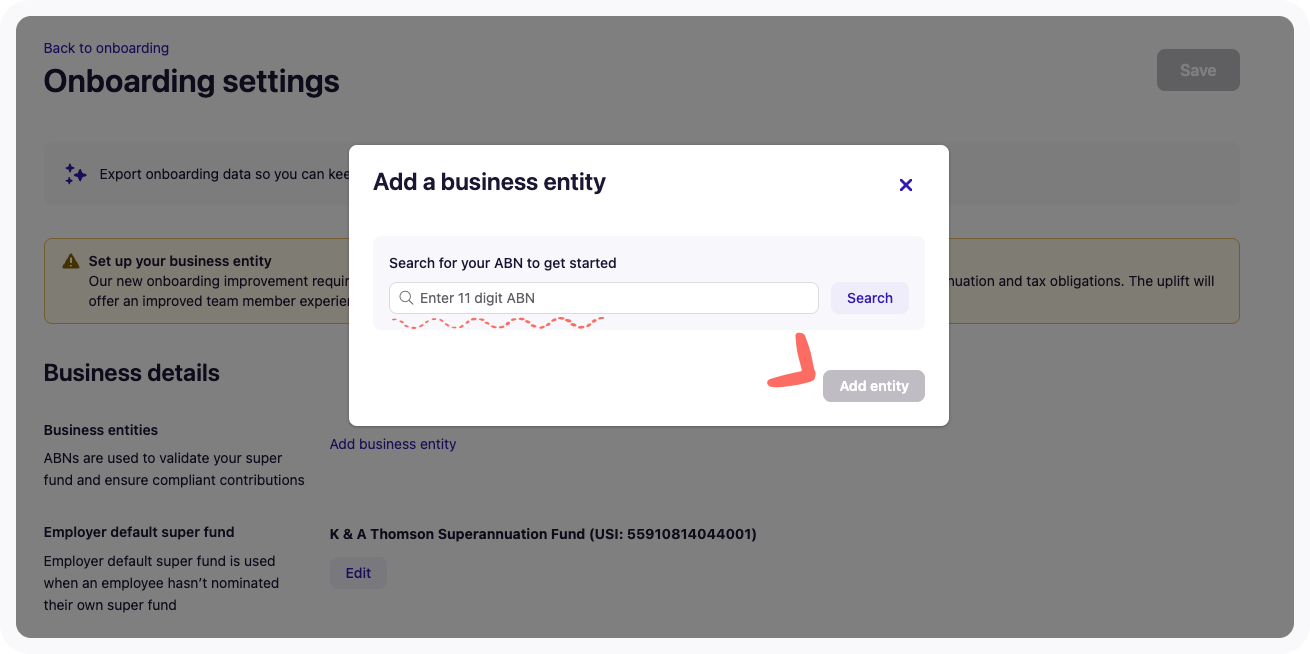
Task: Click the Employer default super fund label
Action: pos(138,532)
